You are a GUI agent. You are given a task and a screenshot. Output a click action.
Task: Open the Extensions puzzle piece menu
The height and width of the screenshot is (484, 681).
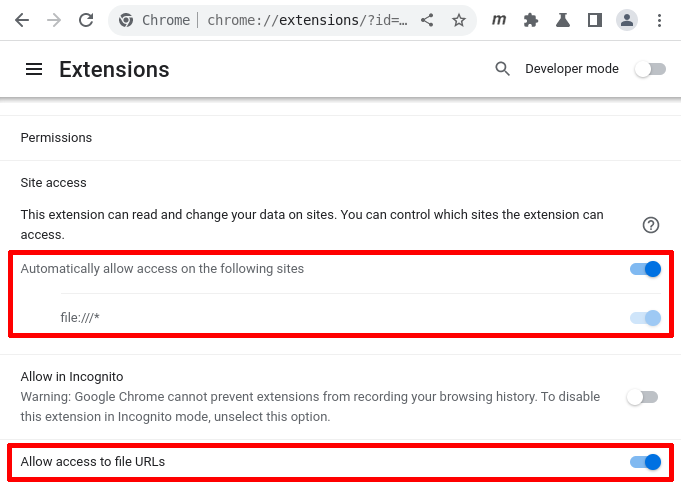531,20
